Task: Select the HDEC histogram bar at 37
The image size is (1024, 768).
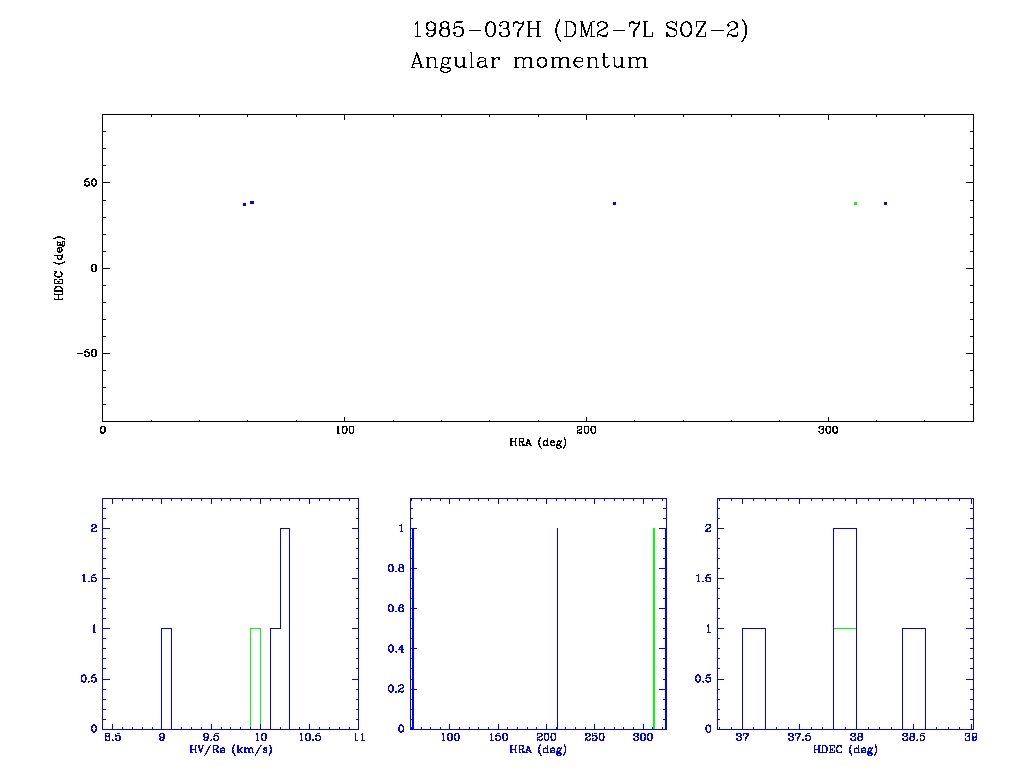Action: pyautogui.click(x=754, y=678)
